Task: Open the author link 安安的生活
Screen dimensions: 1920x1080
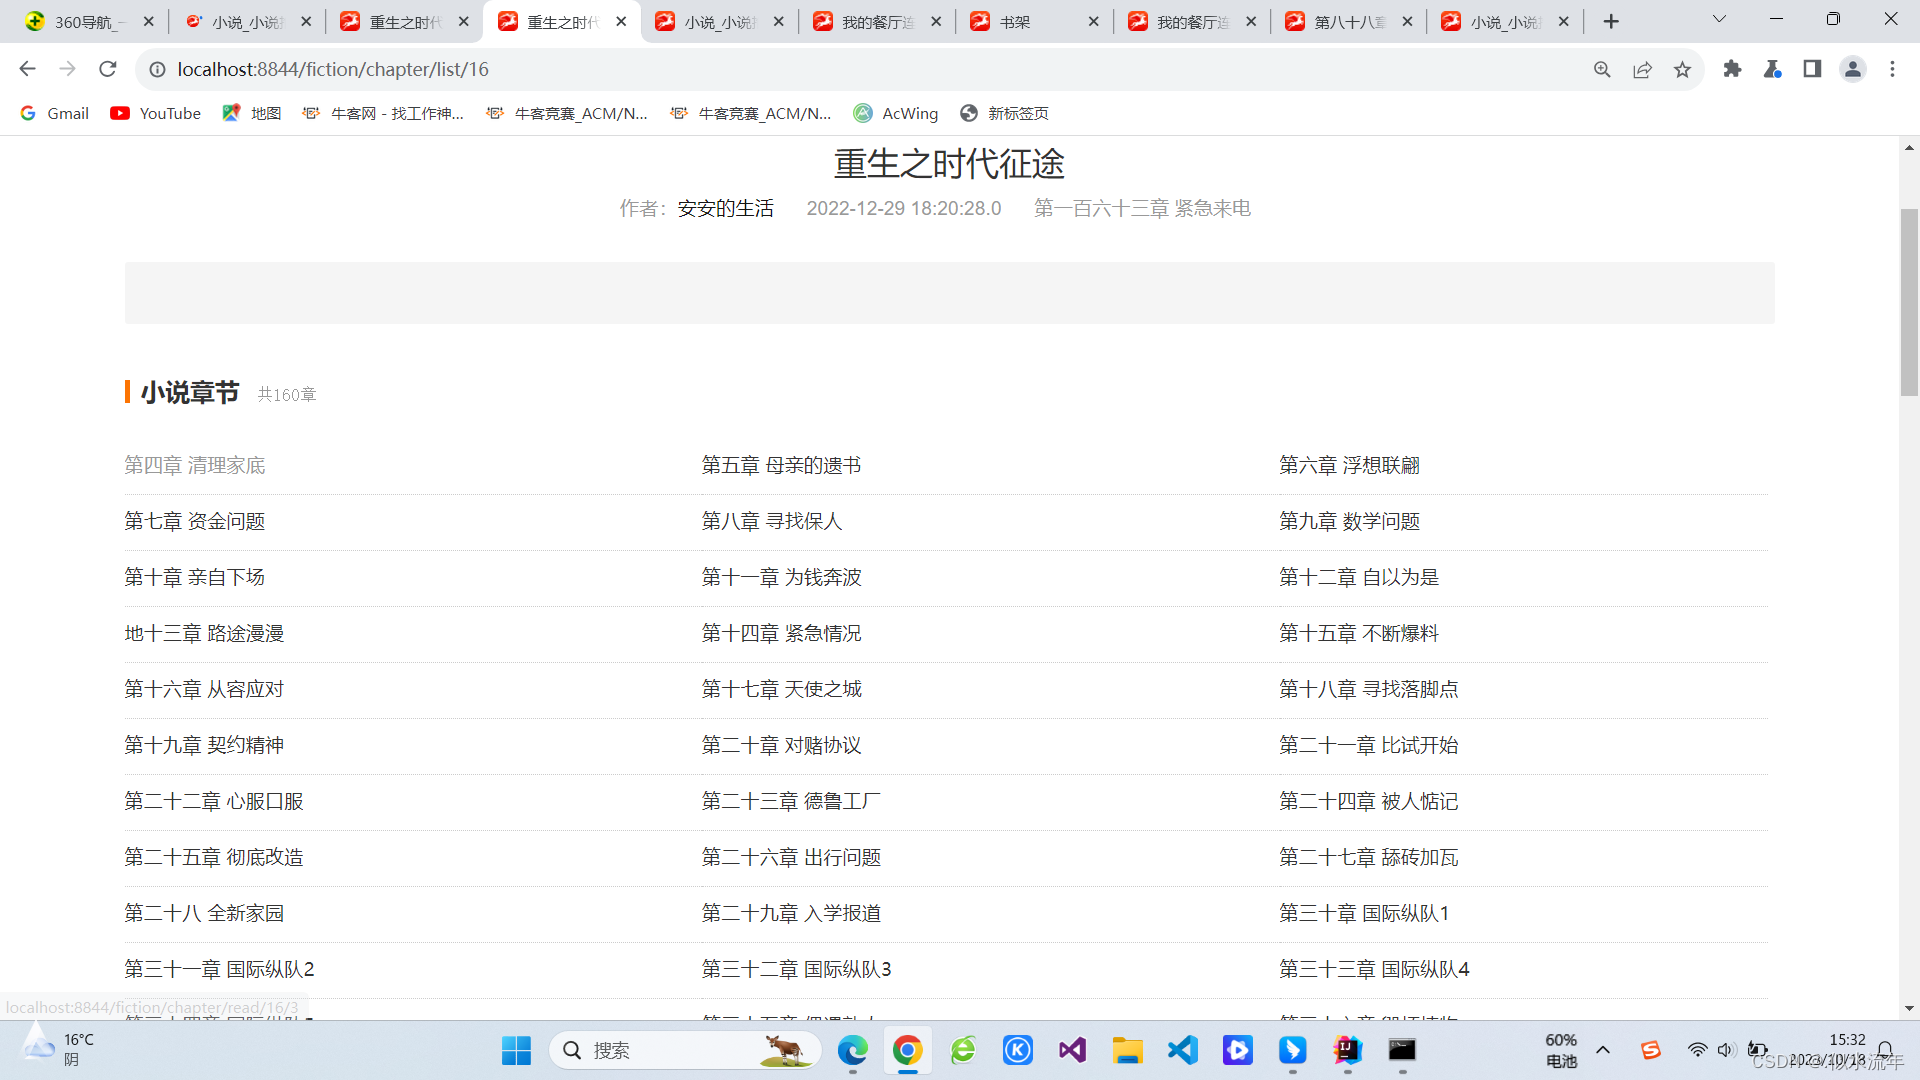Action: 726,208
